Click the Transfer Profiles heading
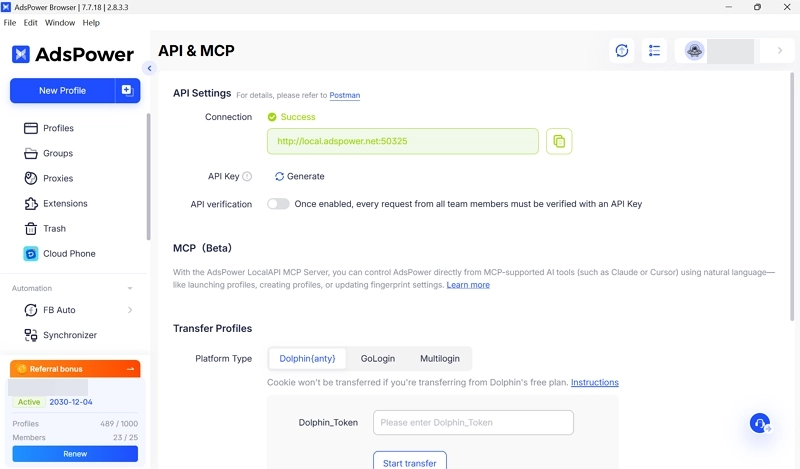Viewport: 800px width, 469px height. [212, 328]
